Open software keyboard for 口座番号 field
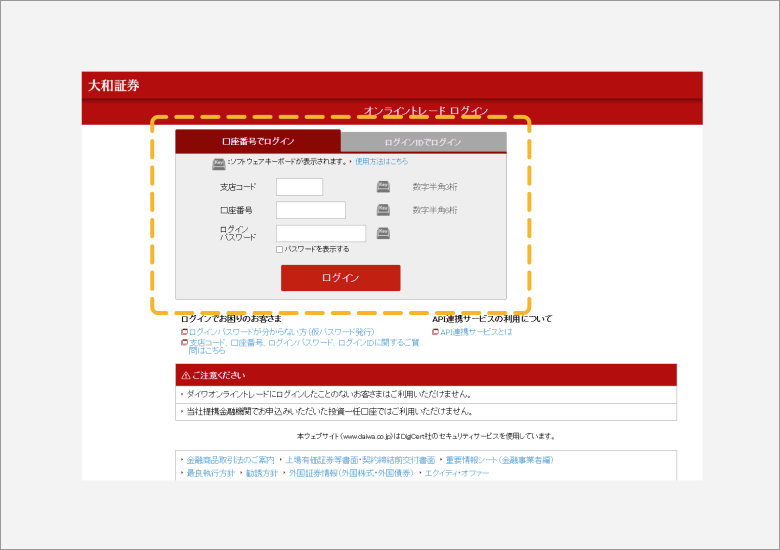Image resolution: width=780 pixels, height=550 pixels. [383, 210]
